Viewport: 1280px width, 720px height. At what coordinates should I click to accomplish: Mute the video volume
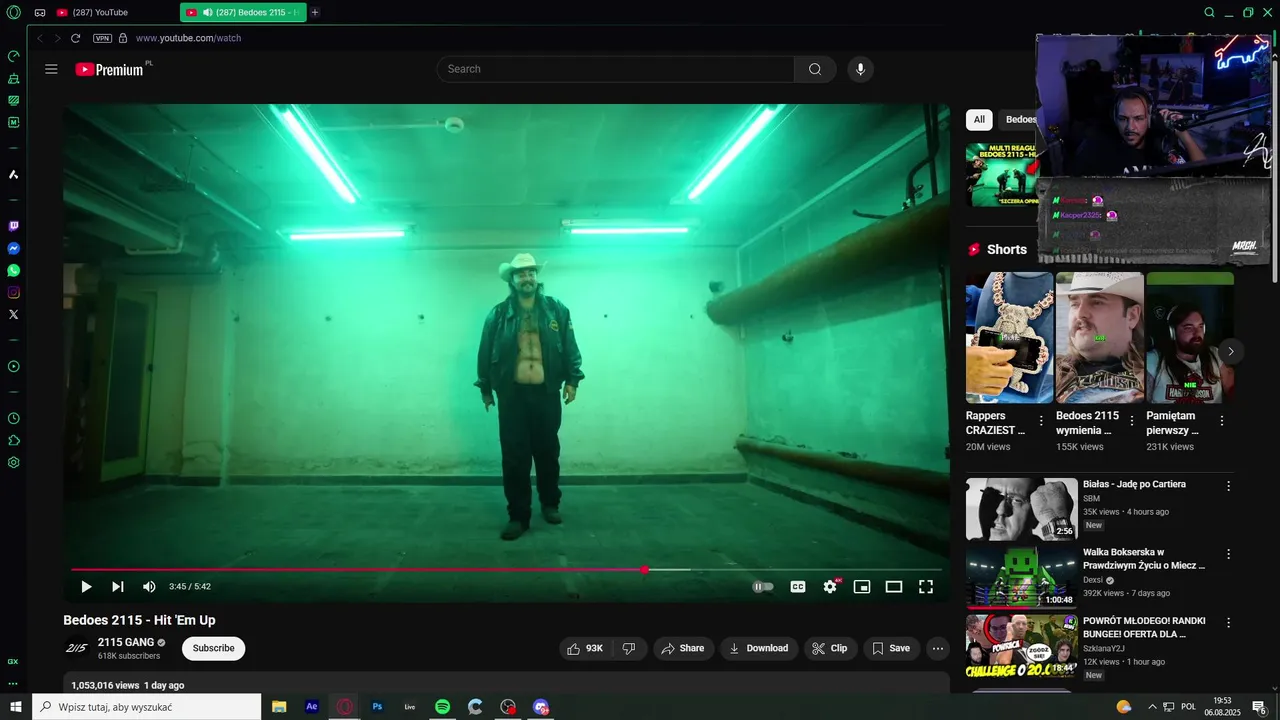click(x=149, y=587)
